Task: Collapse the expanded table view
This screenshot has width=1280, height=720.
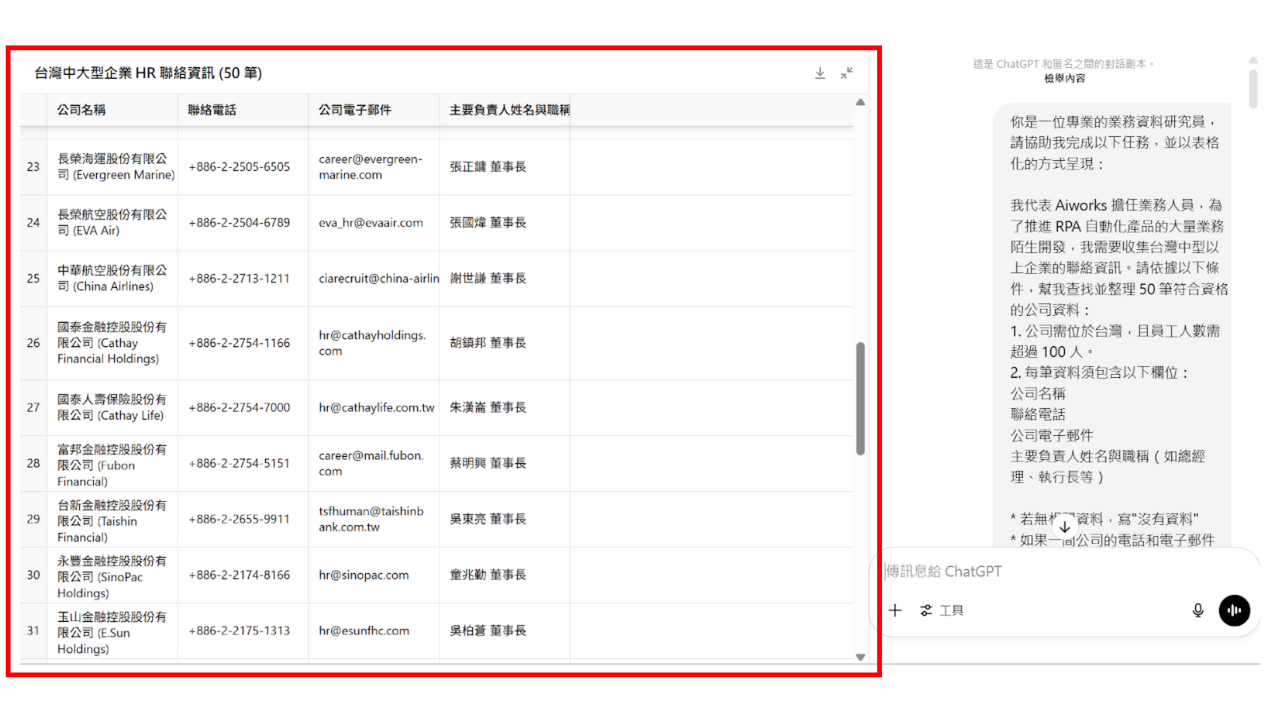Action: point(847,73)
